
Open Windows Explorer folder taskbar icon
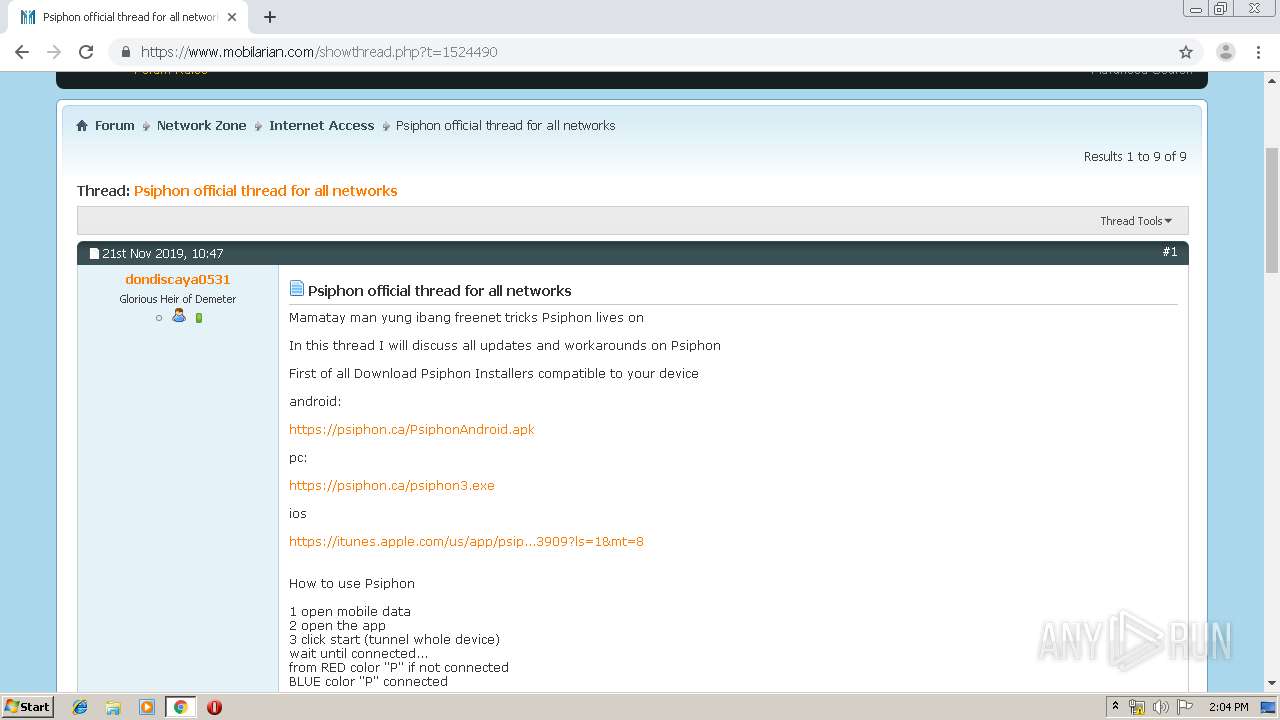pos(113,707)
